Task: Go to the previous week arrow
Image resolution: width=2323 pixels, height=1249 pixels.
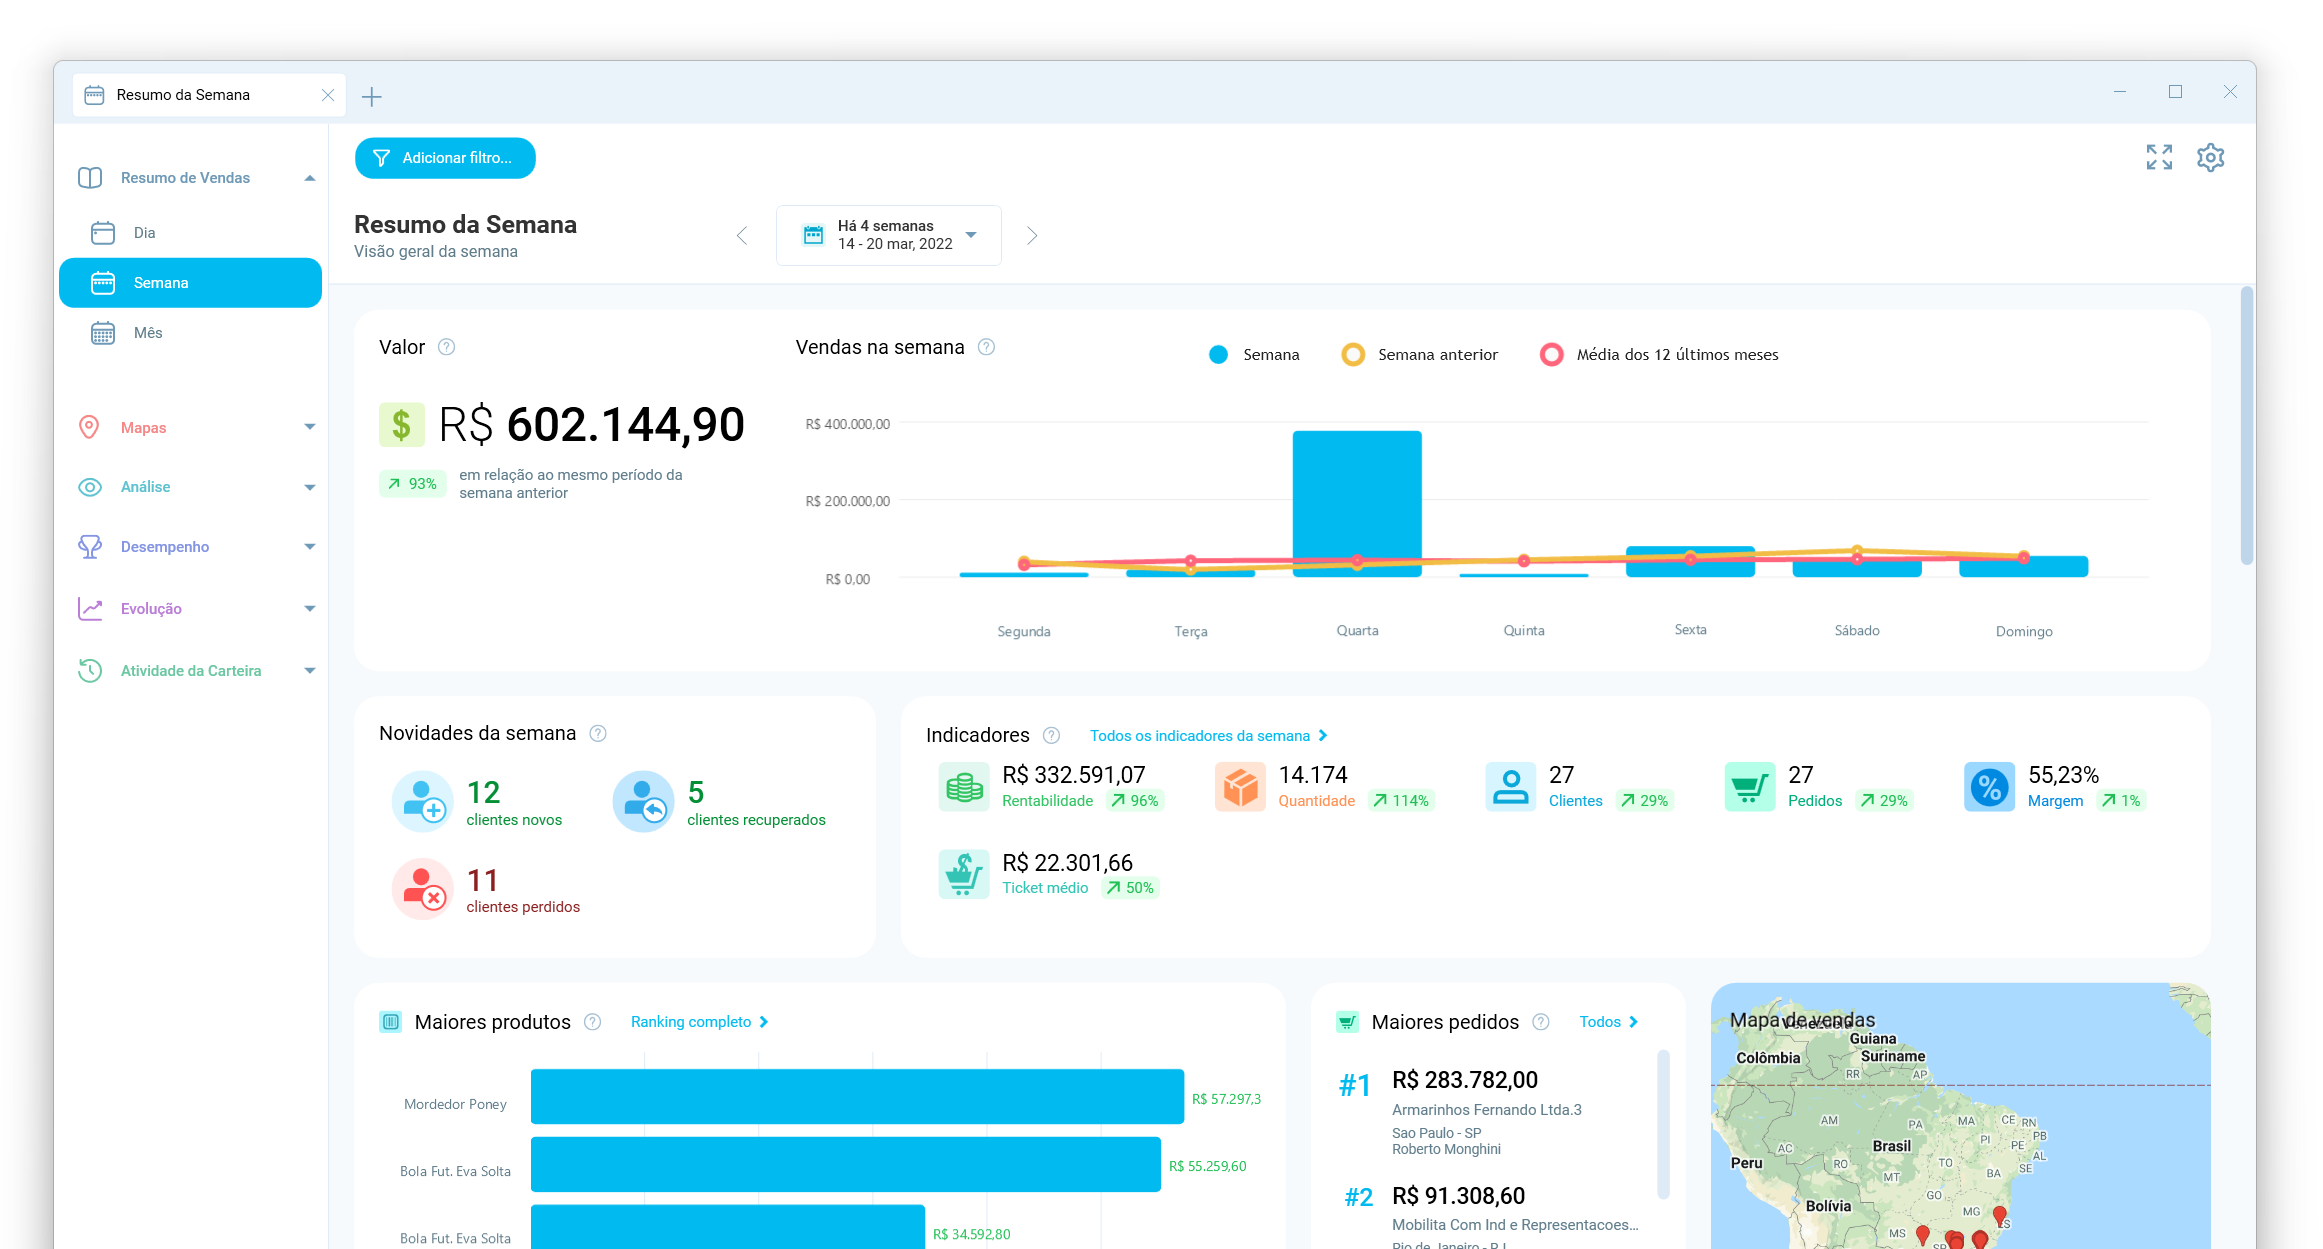Action: tap(742, 235)
